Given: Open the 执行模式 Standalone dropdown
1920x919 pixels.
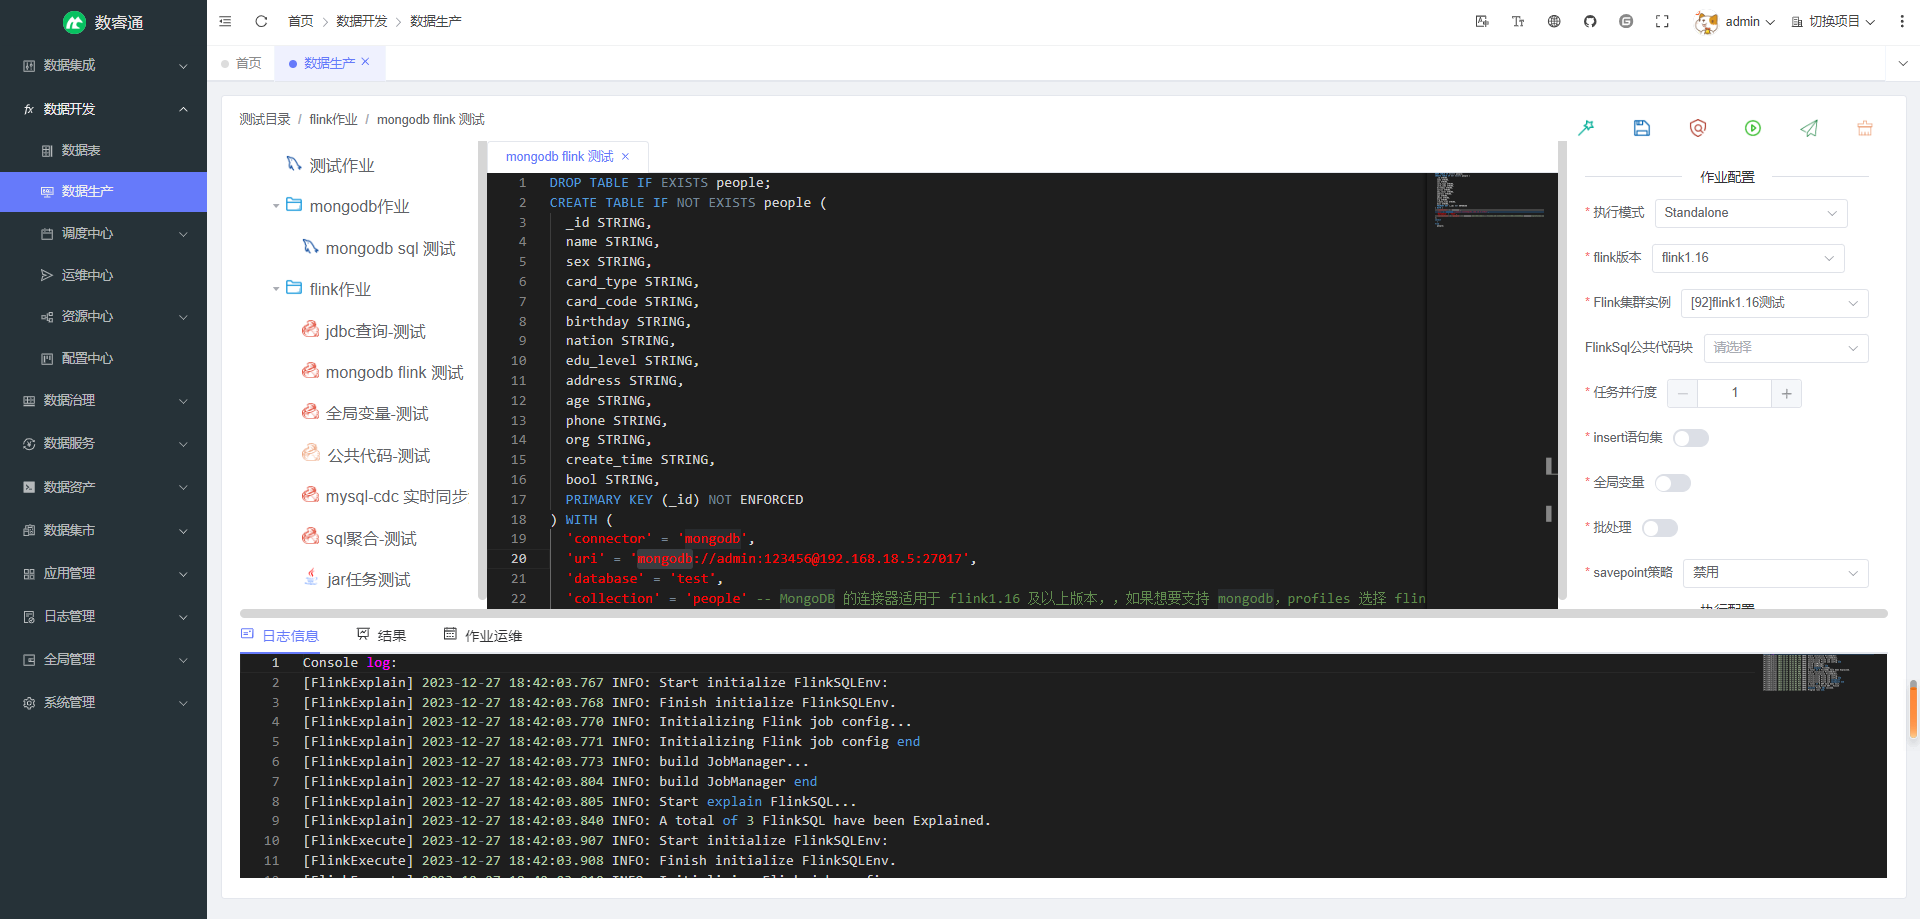Looking at the screenshot, I should tap(1751, 213).
